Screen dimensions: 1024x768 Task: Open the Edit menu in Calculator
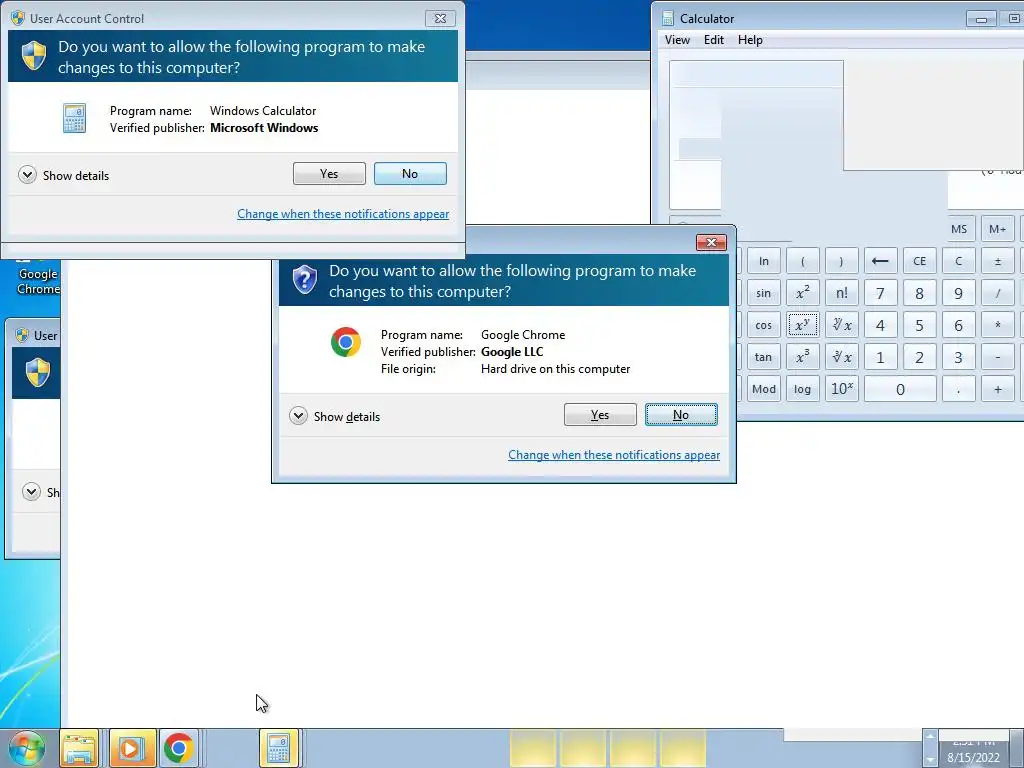coord(714,40)
